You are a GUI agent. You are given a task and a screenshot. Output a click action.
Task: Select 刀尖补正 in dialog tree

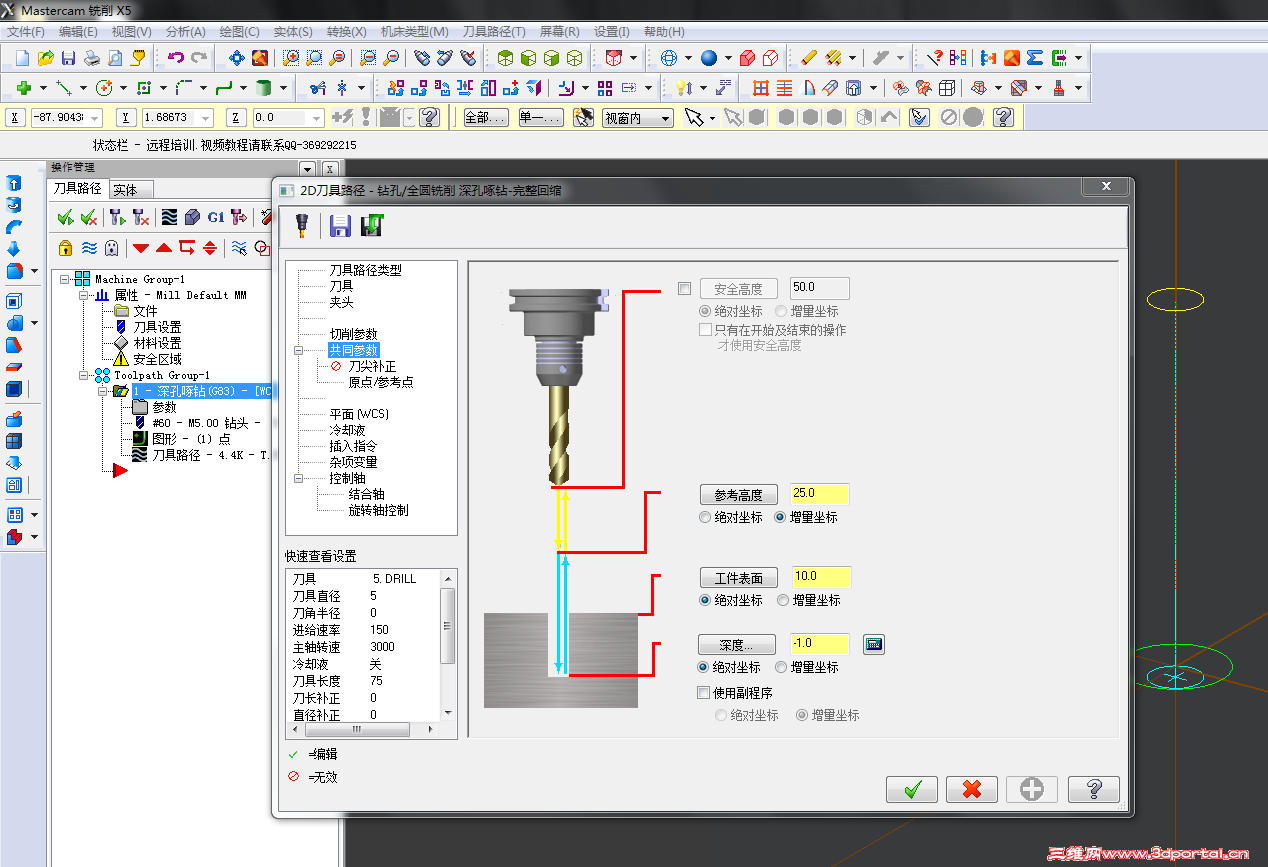tap(372, 366)
